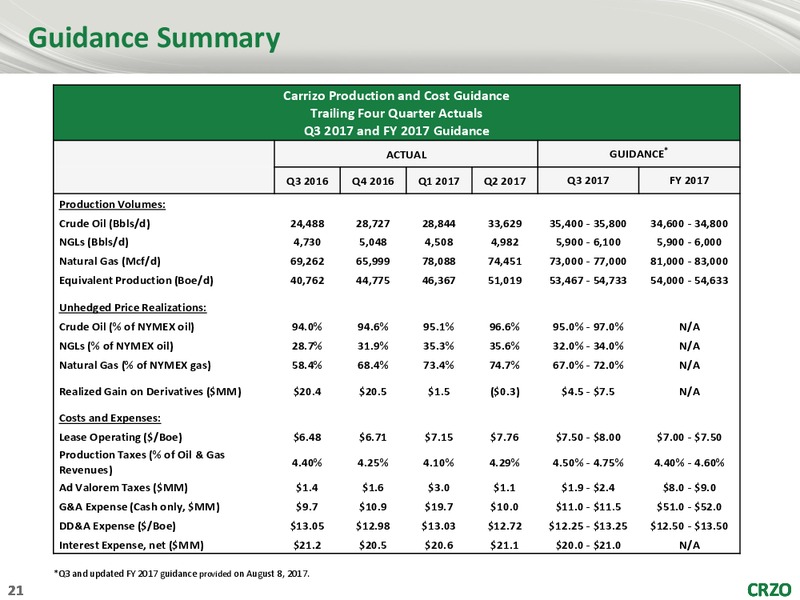Select crude oil guidance 35,400 - 35,800
800x600 pixels.
[x=588, y=223]
